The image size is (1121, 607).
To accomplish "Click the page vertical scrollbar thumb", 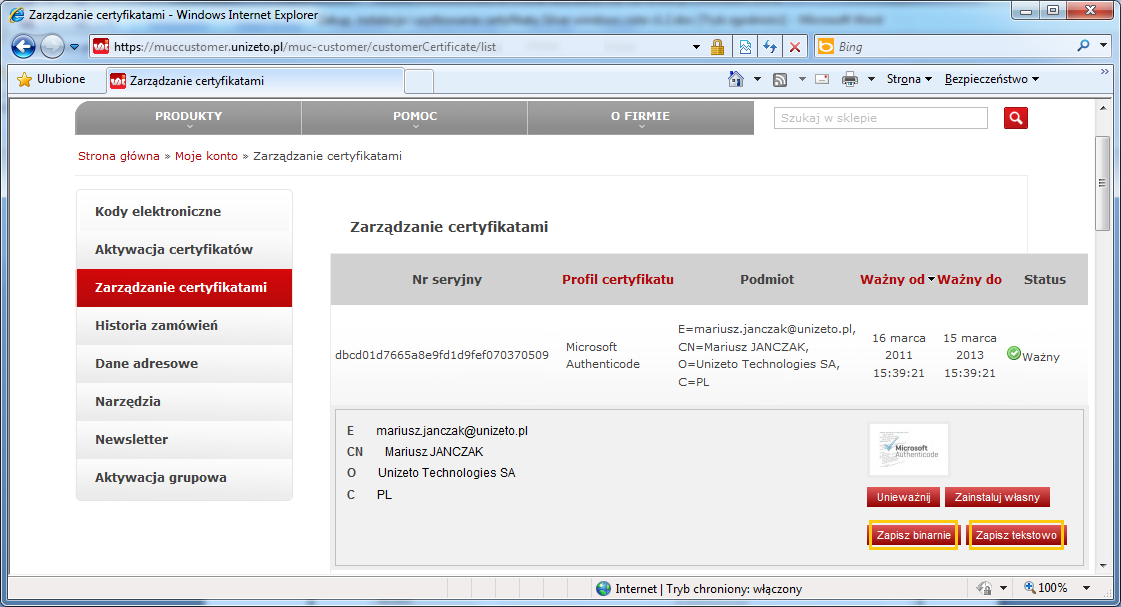I will click(1102, 183).
